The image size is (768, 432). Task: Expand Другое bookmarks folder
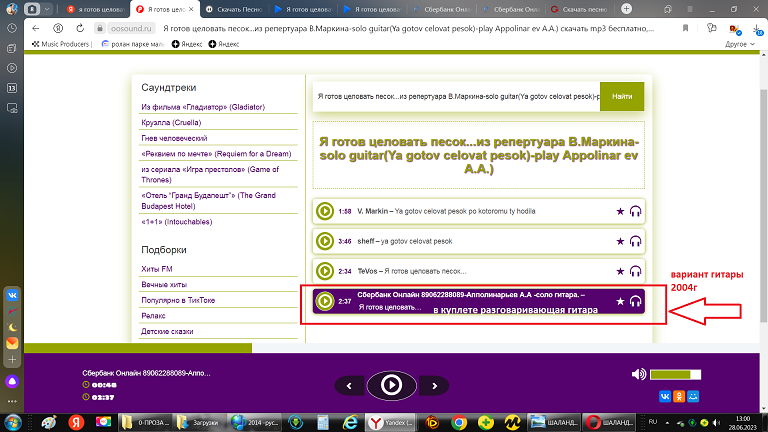tap(740, 44)
